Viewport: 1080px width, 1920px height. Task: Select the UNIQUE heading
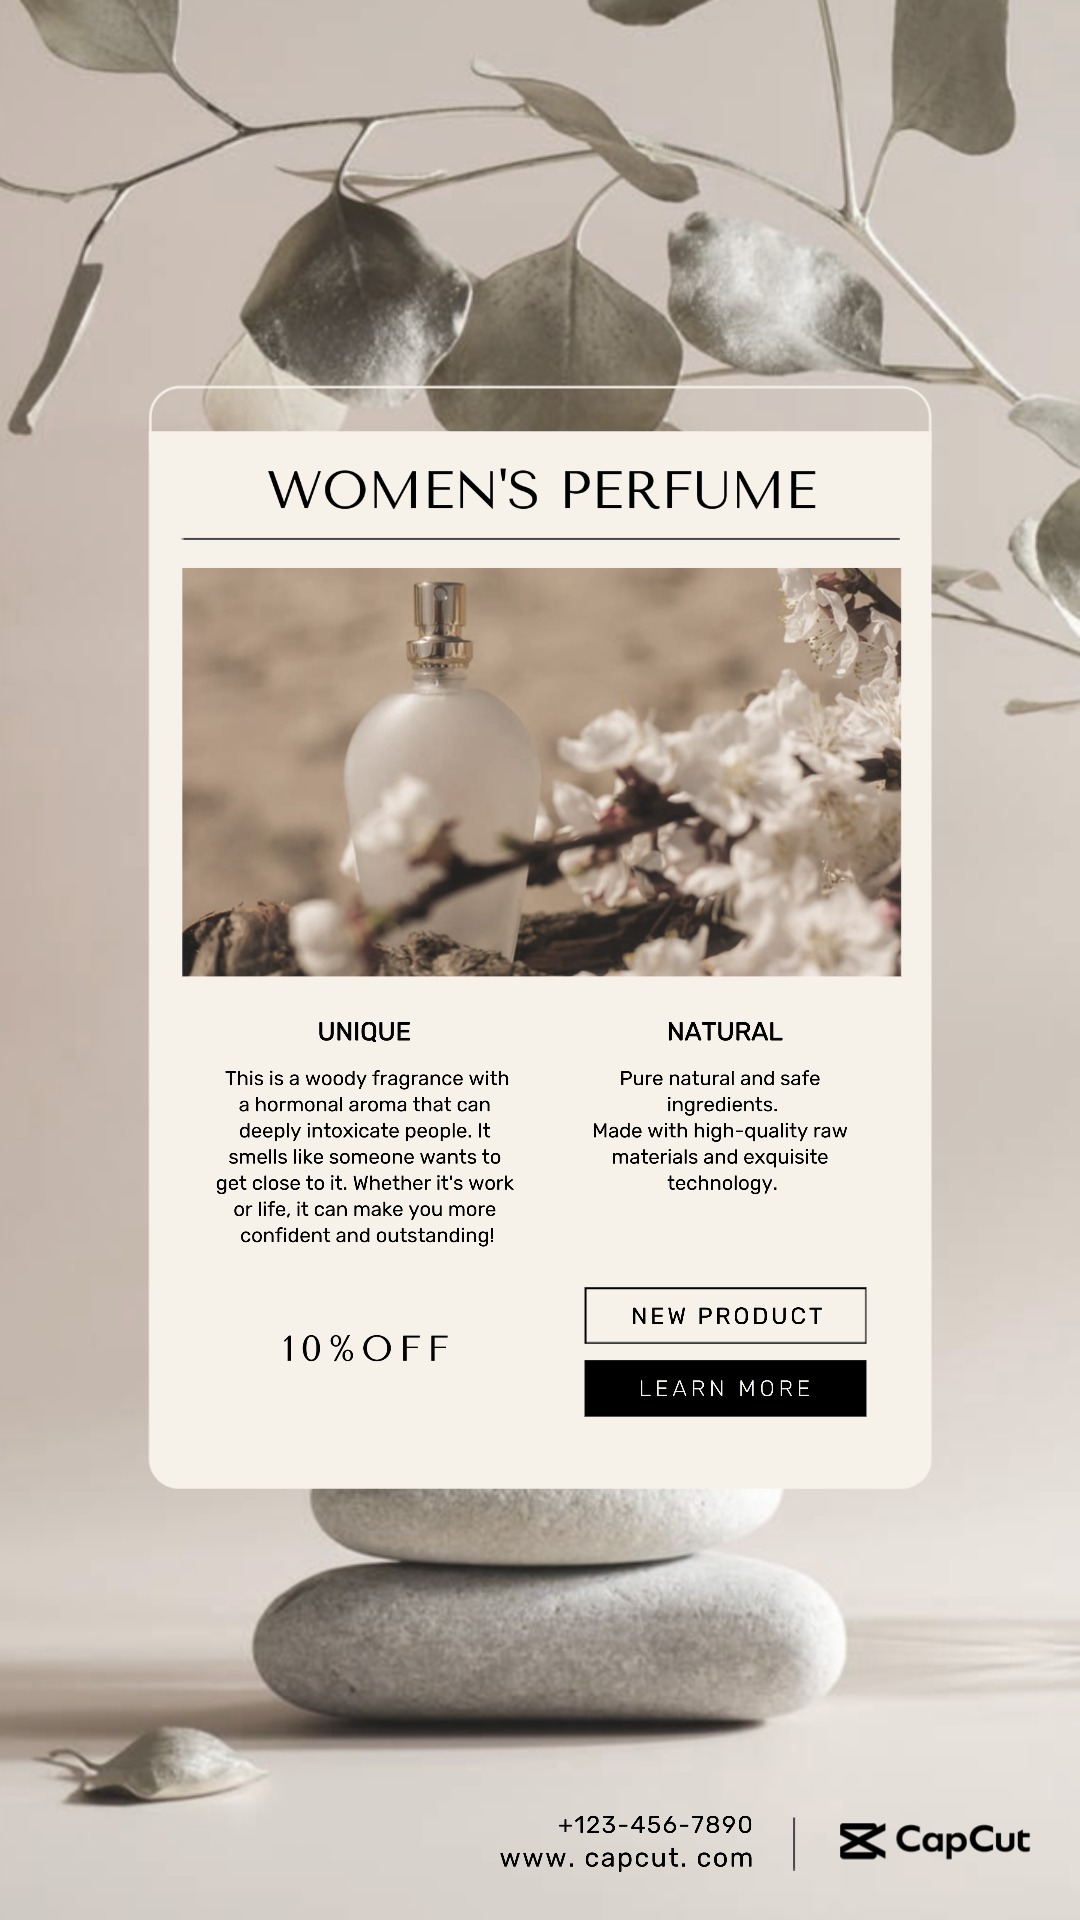pos(364,1031)
